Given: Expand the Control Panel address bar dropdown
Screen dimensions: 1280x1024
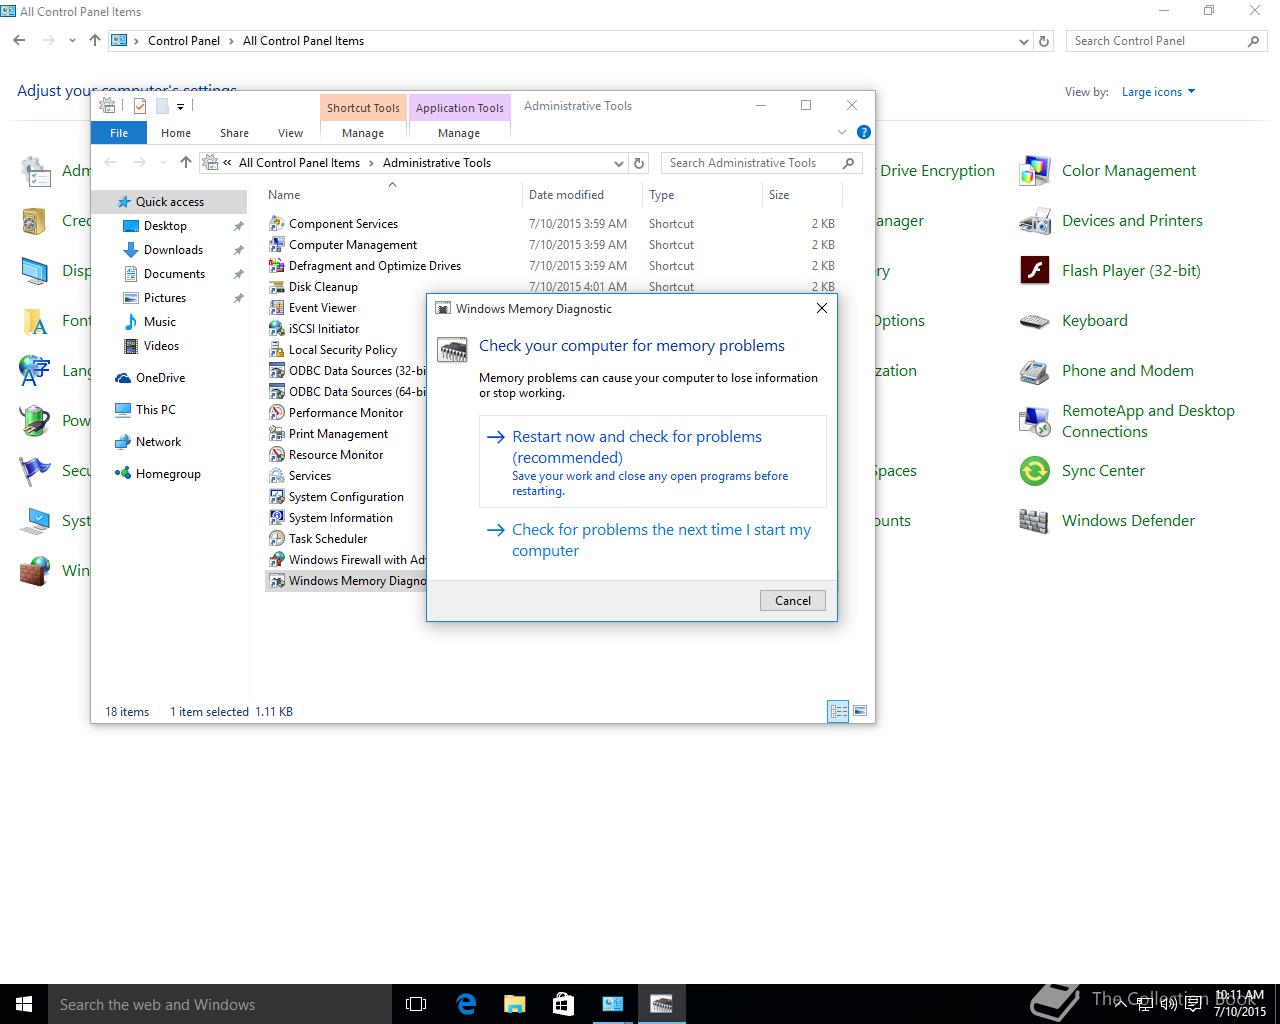Looking at the screenshot, I should [x=1023, y=41].
